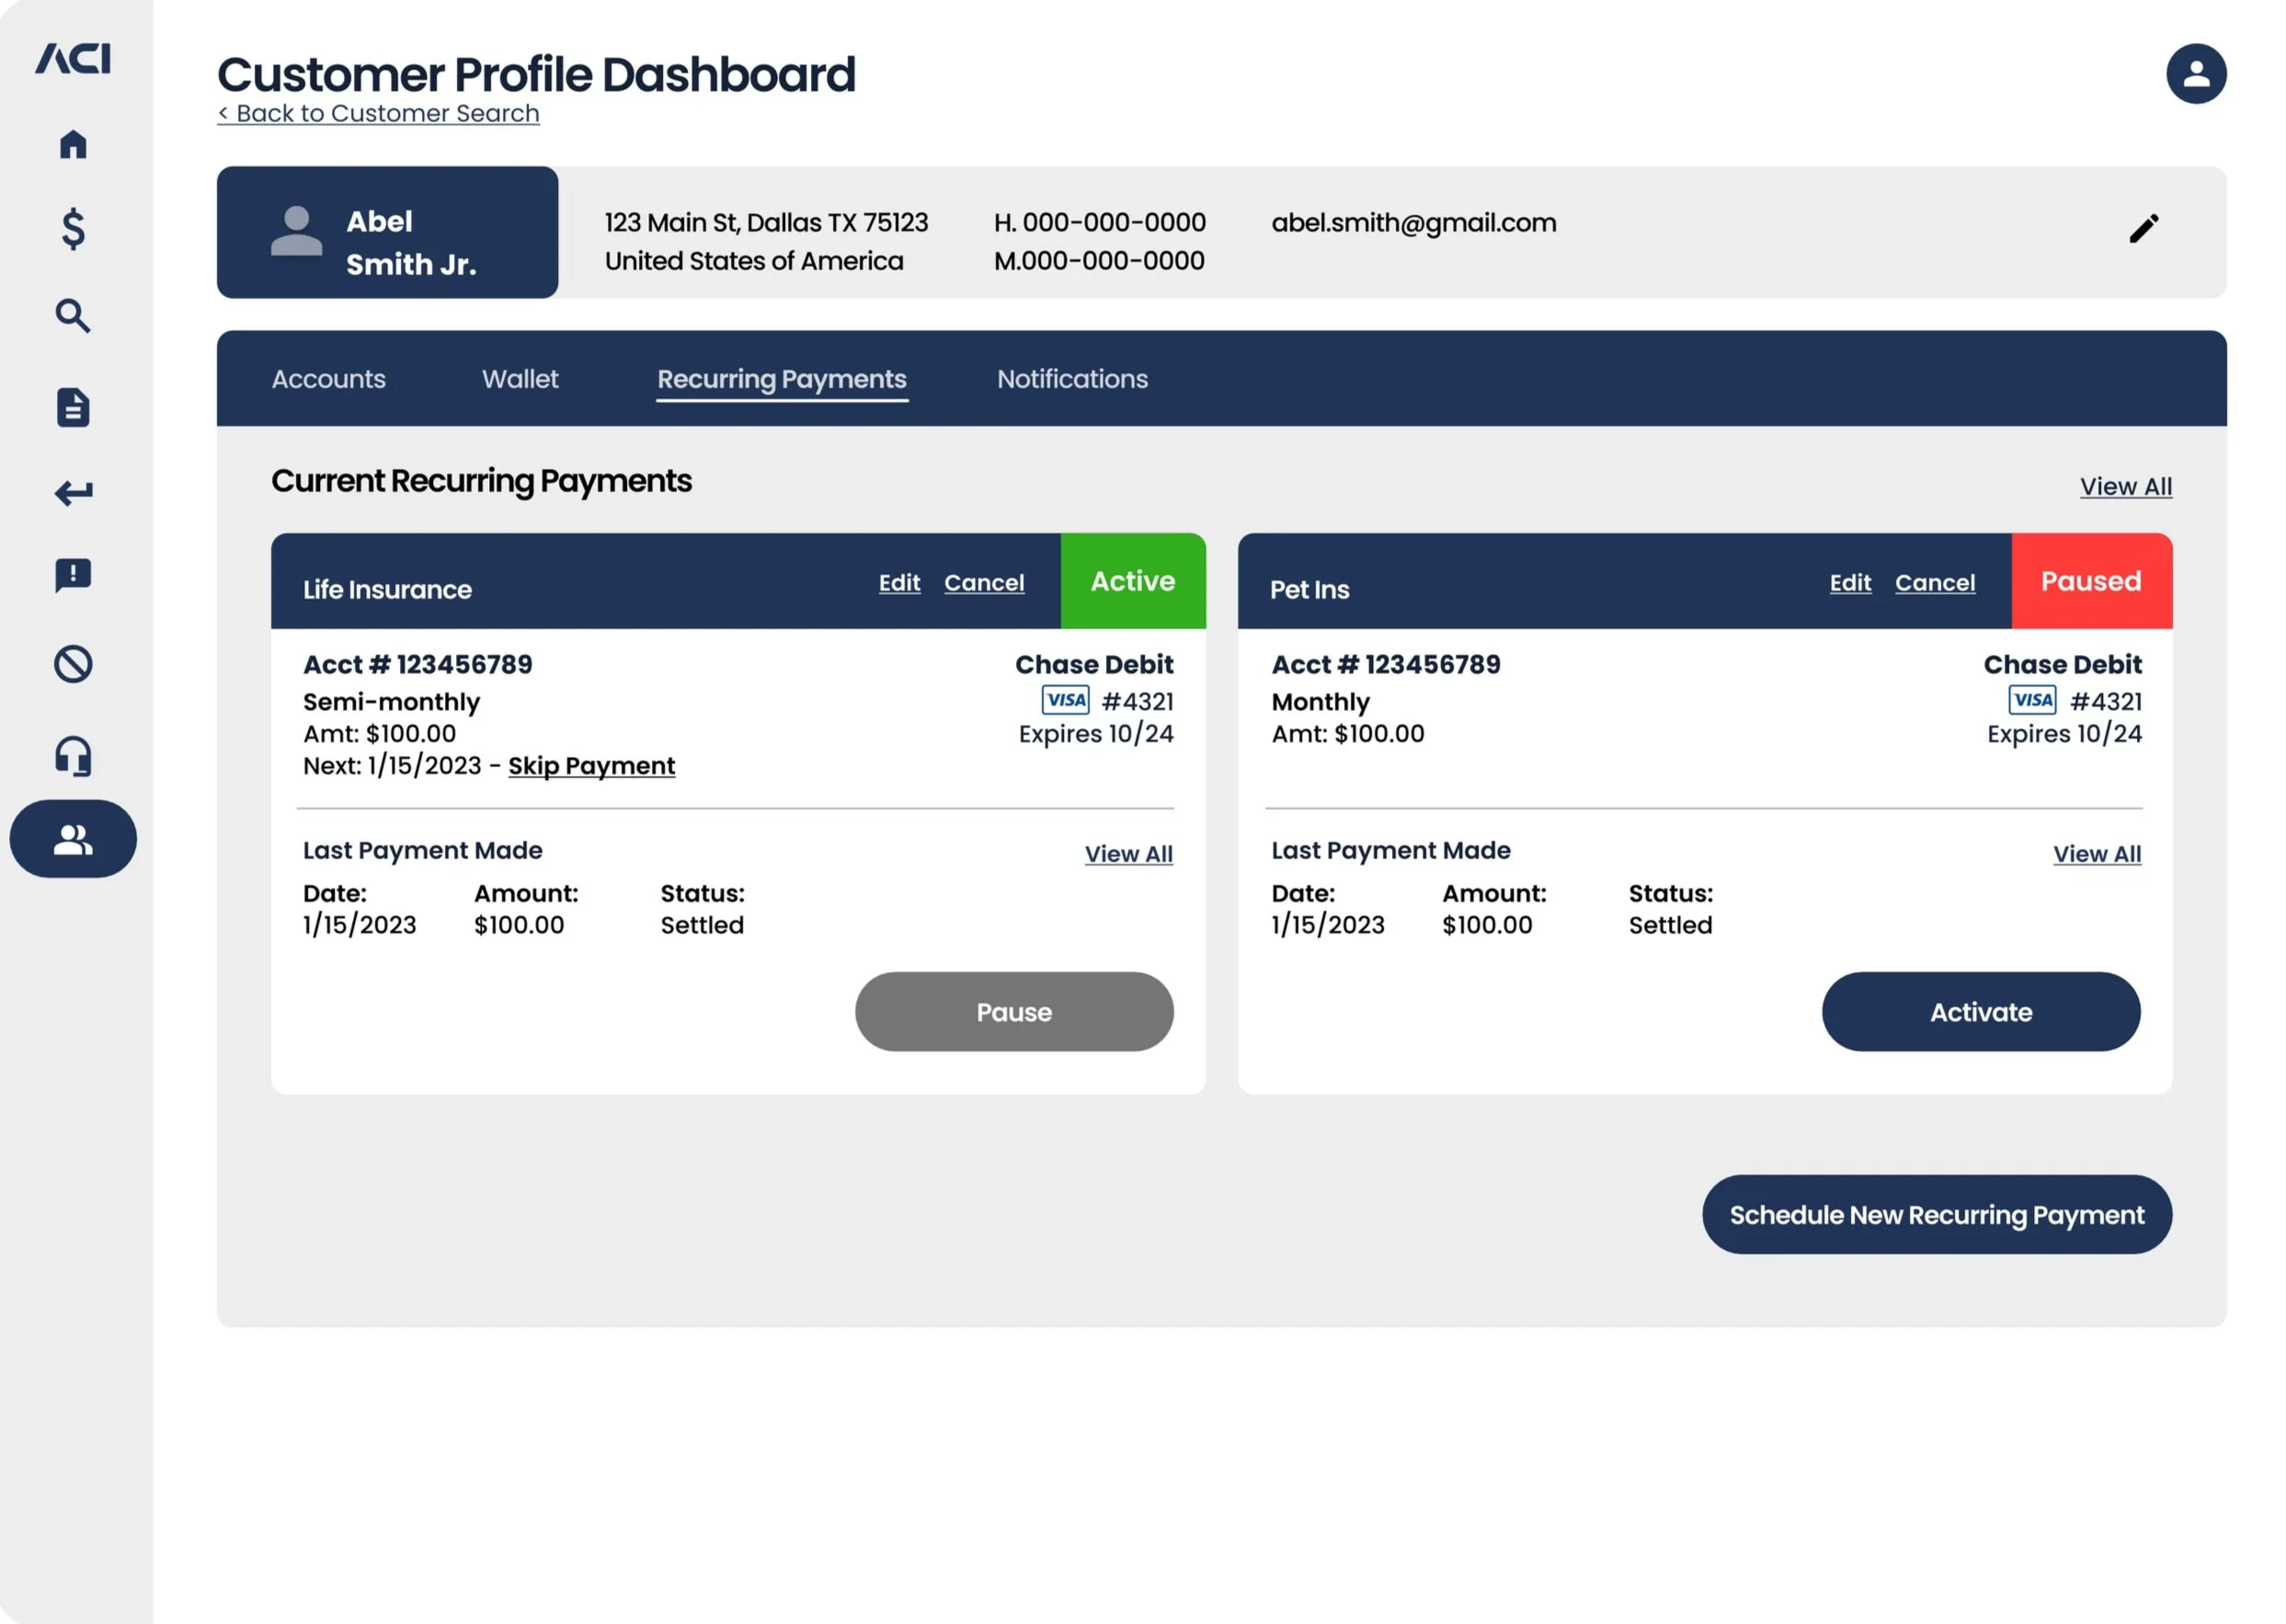The image size is (2286, 1624).
Task: Click Edit on the Pet Ins card
Action: pyautogui.click(x=1849, y=583)
